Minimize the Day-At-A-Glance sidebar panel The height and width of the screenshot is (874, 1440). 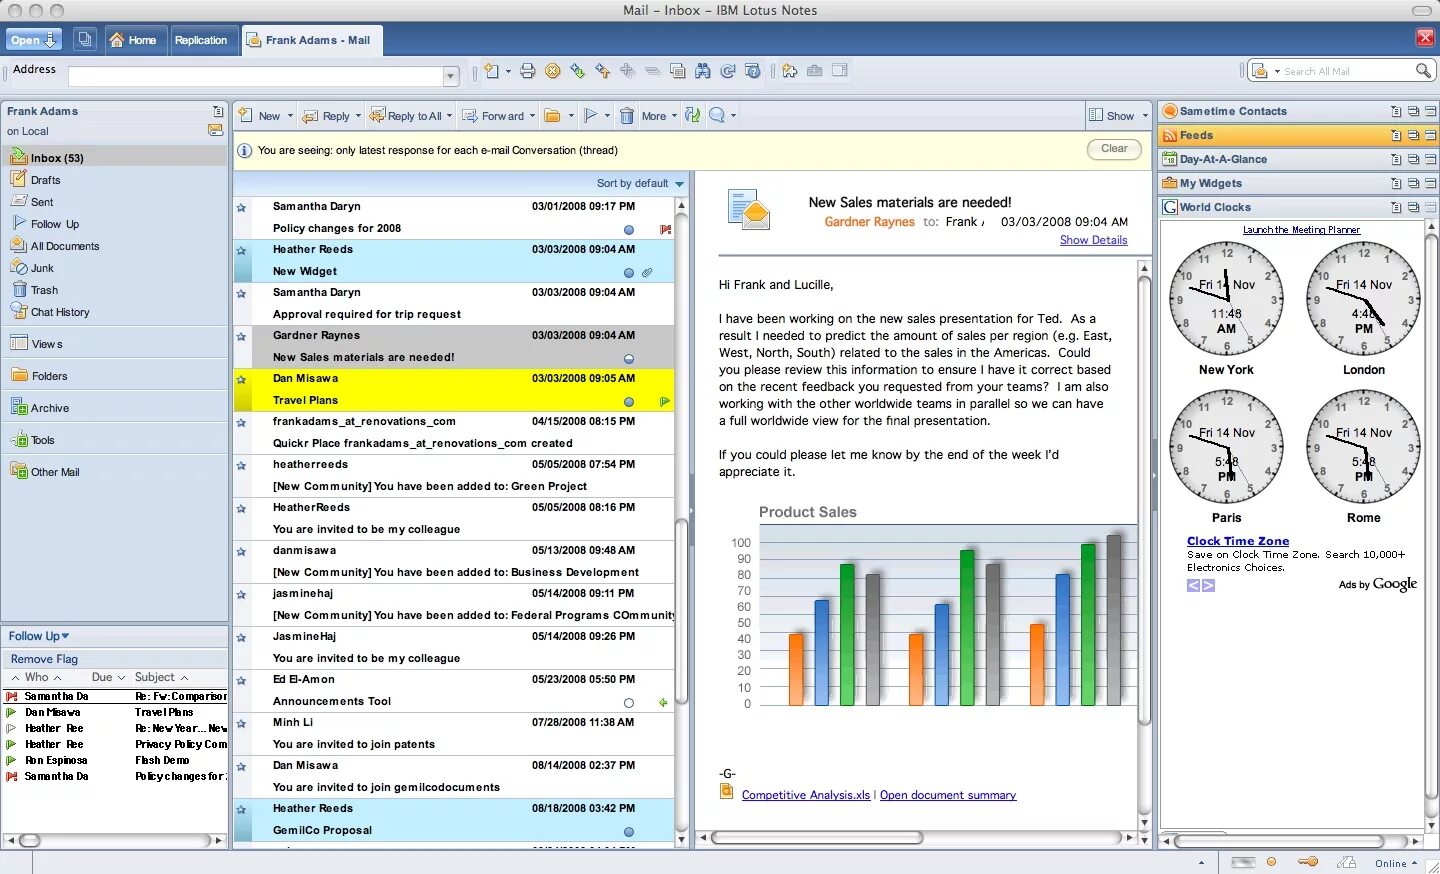[1430, 159]
